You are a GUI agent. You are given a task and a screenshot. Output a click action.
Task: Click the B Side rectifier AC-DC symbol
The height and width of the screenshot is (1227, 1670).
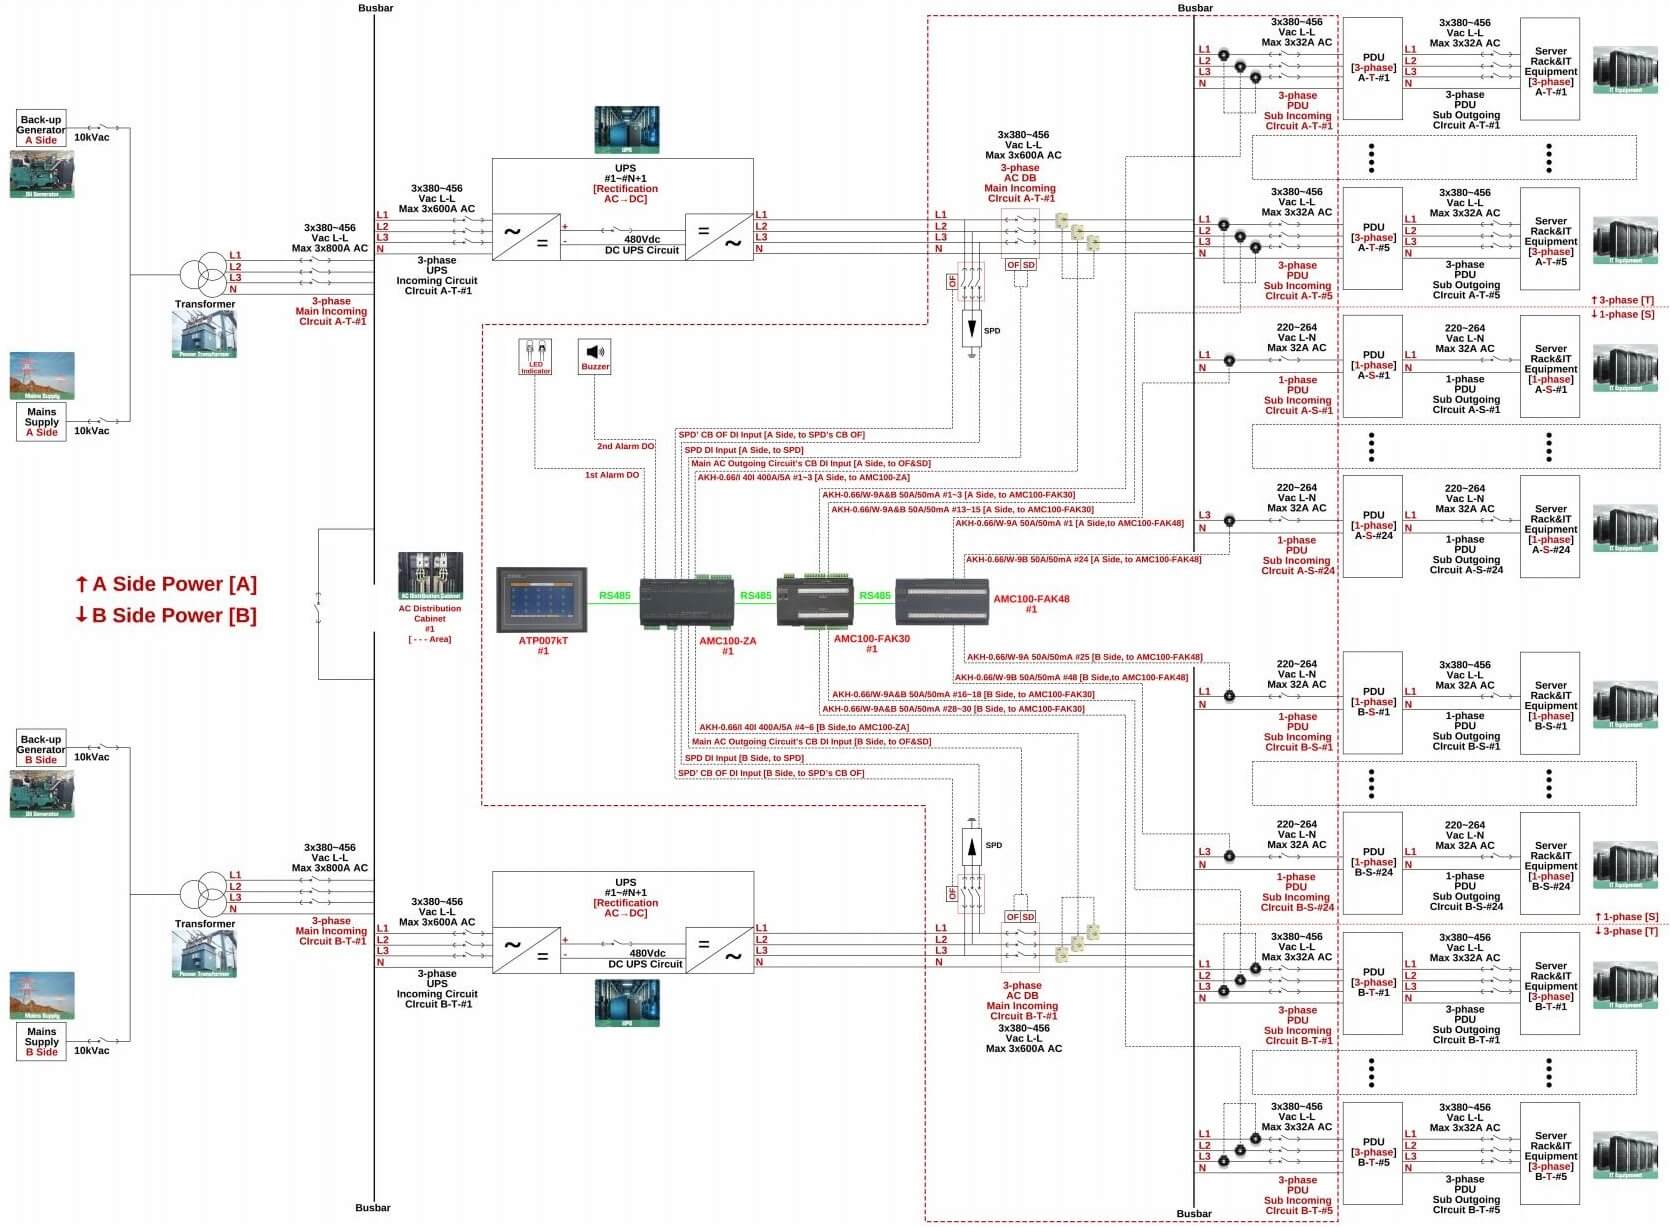pos(526,949)
